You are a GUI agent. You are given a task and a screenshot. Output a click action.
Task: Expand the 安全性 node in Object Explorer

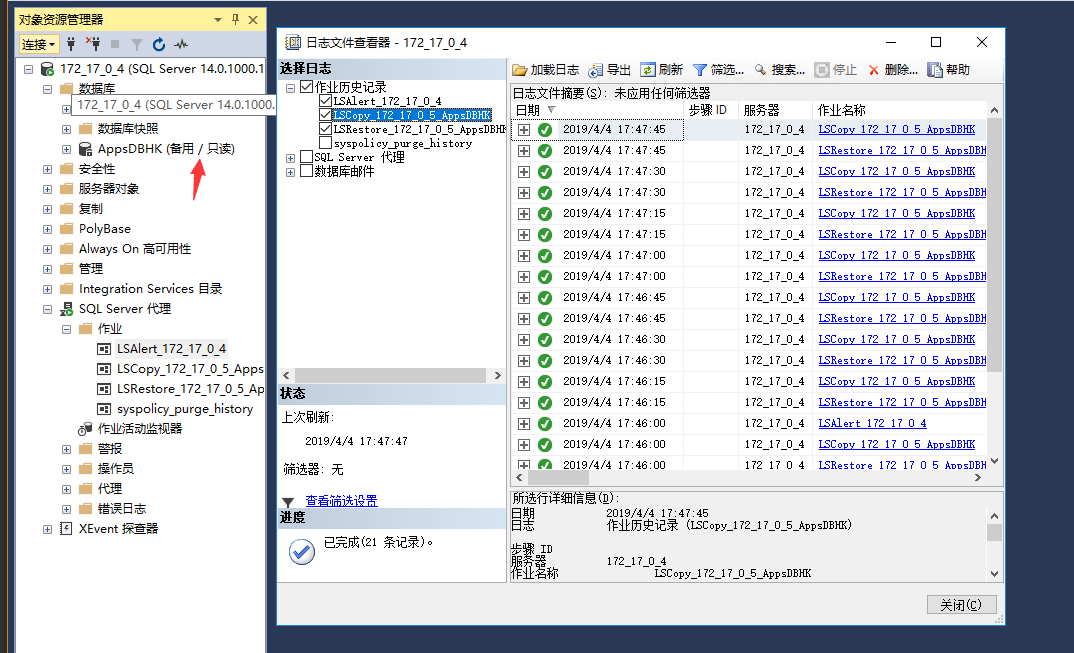pyautogui.click(x=47, y=168)
